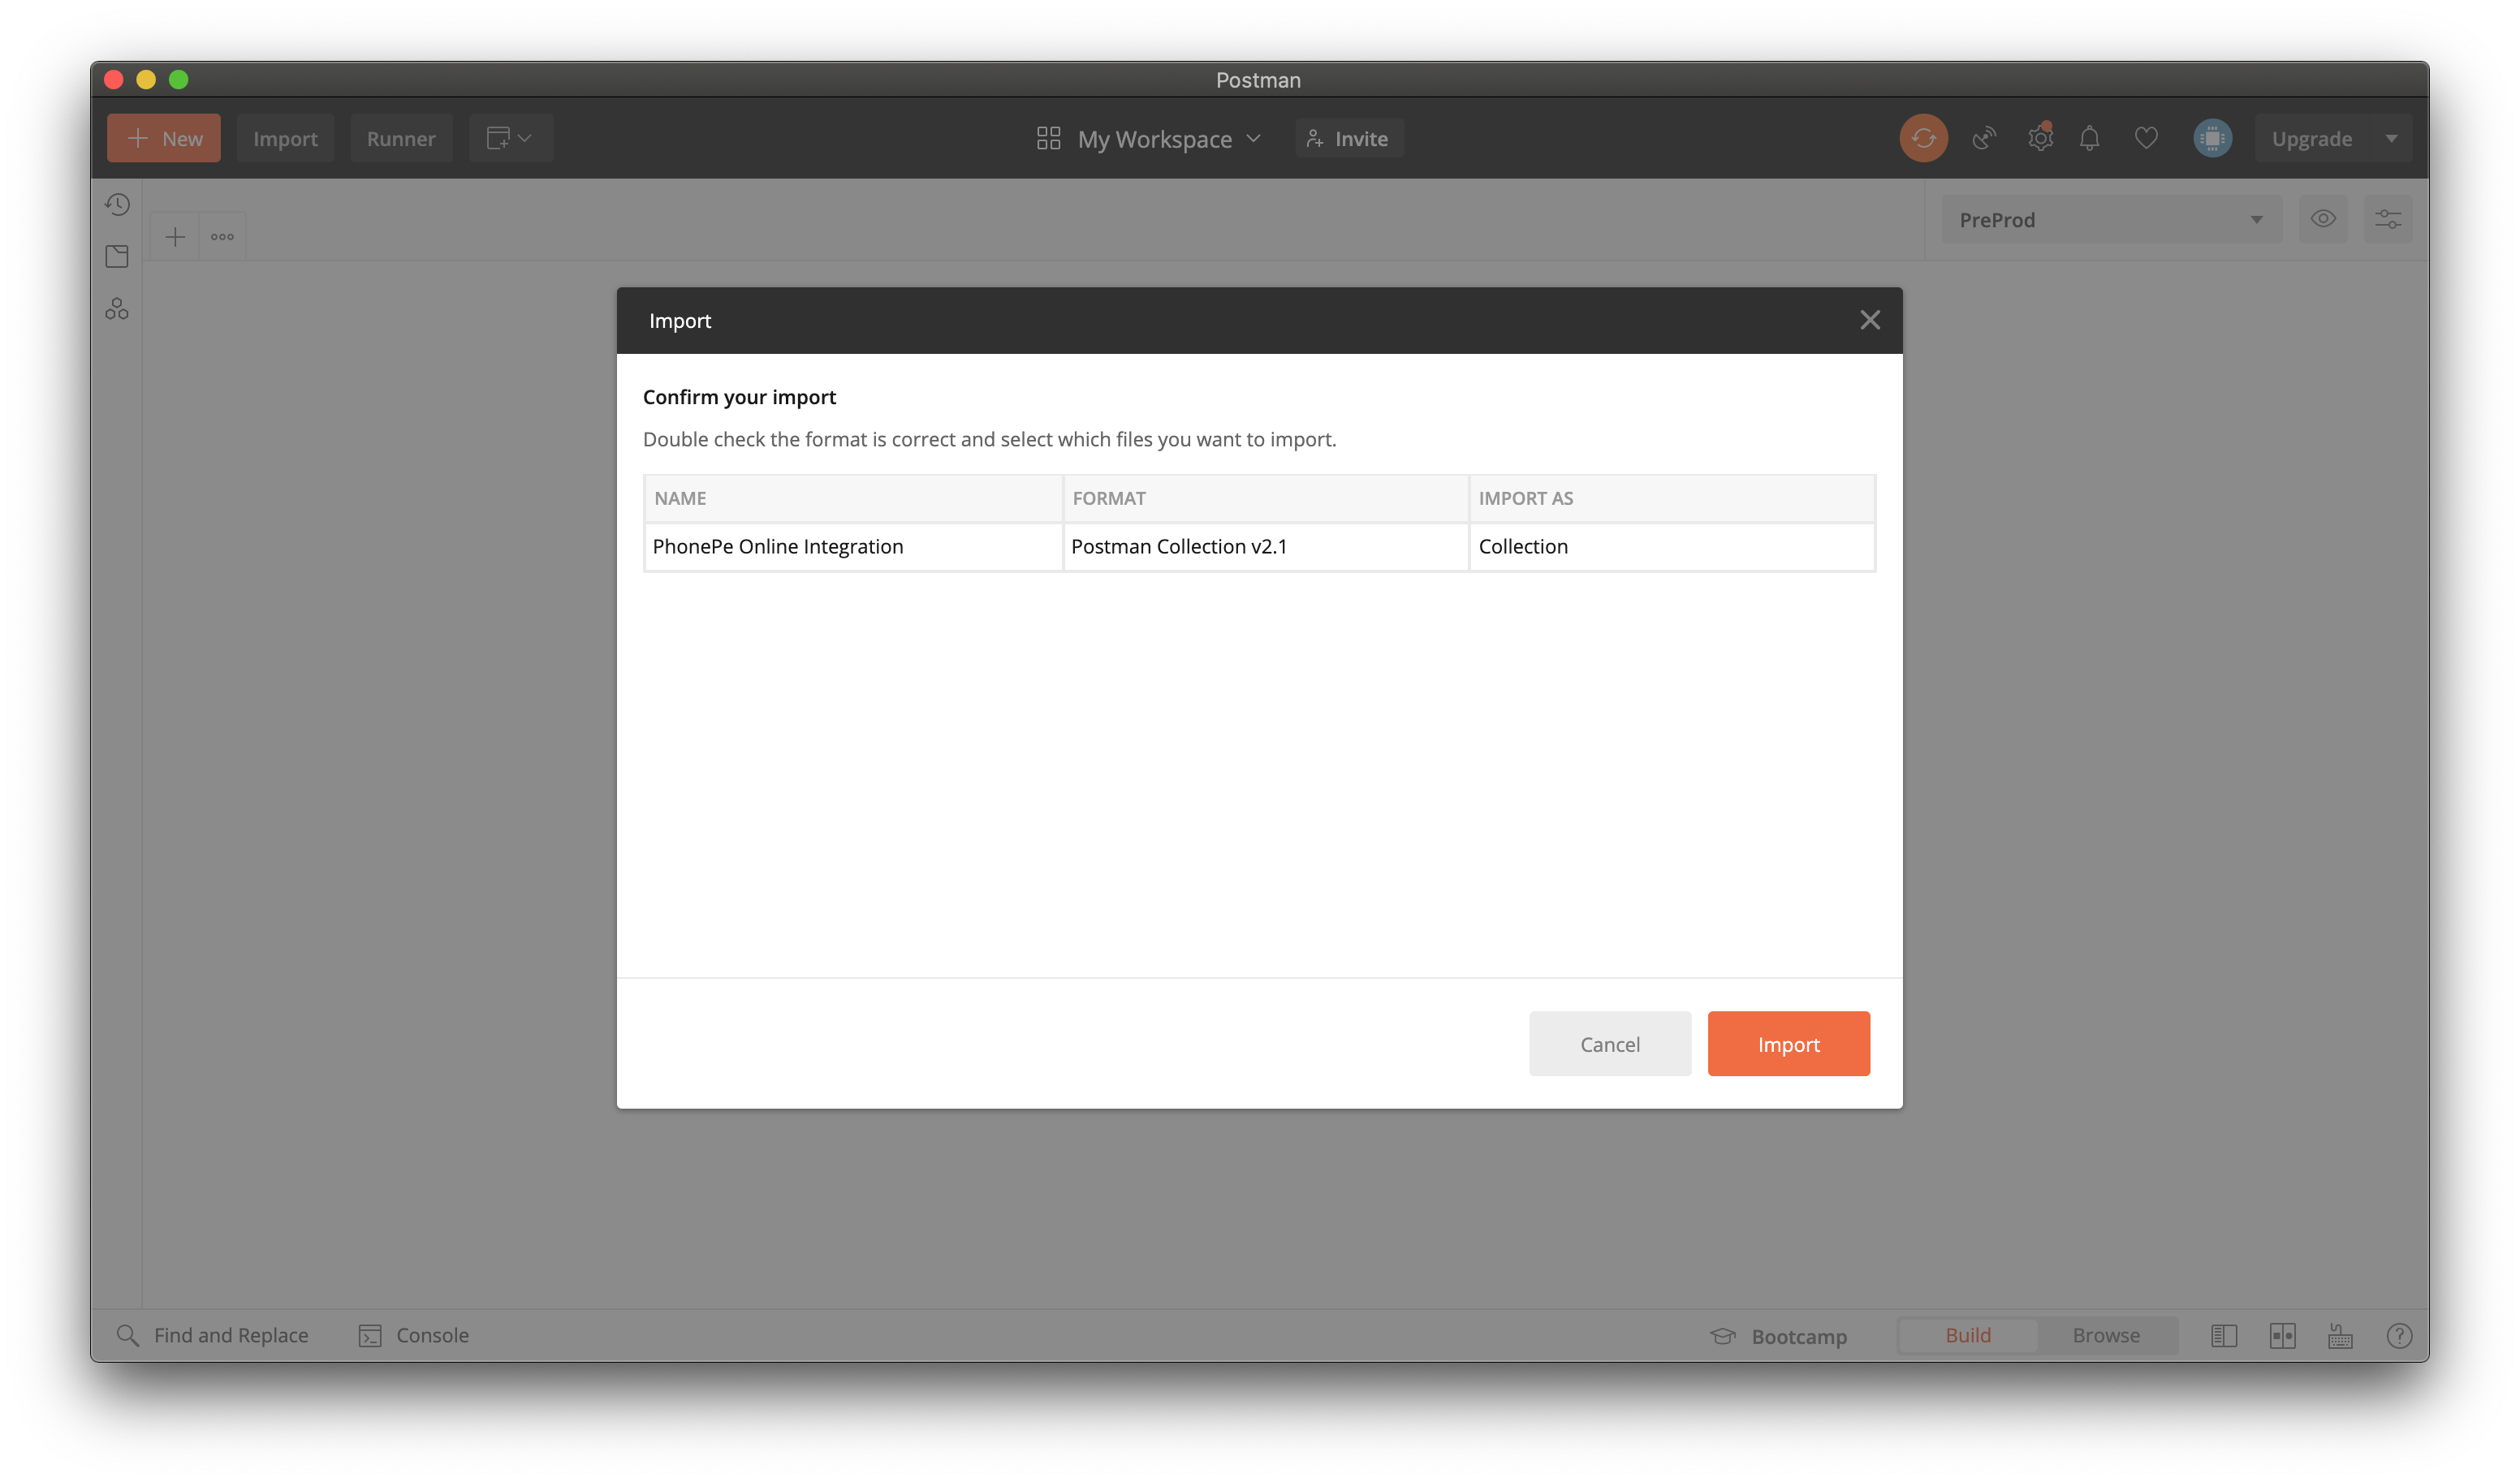Open settings gear icon

click(x=2040, y=138)
